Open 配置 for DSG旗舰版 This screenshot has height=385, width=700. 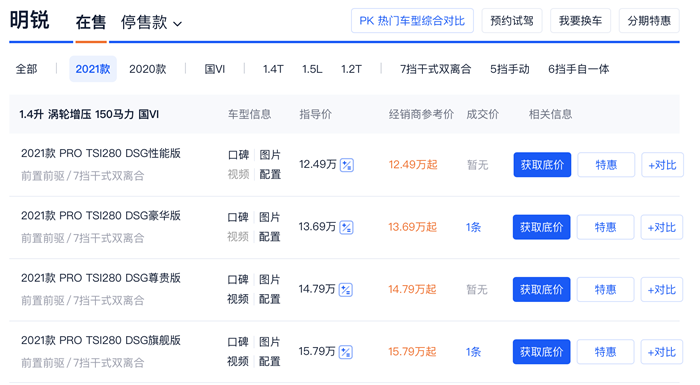click(x=270, y=361)
